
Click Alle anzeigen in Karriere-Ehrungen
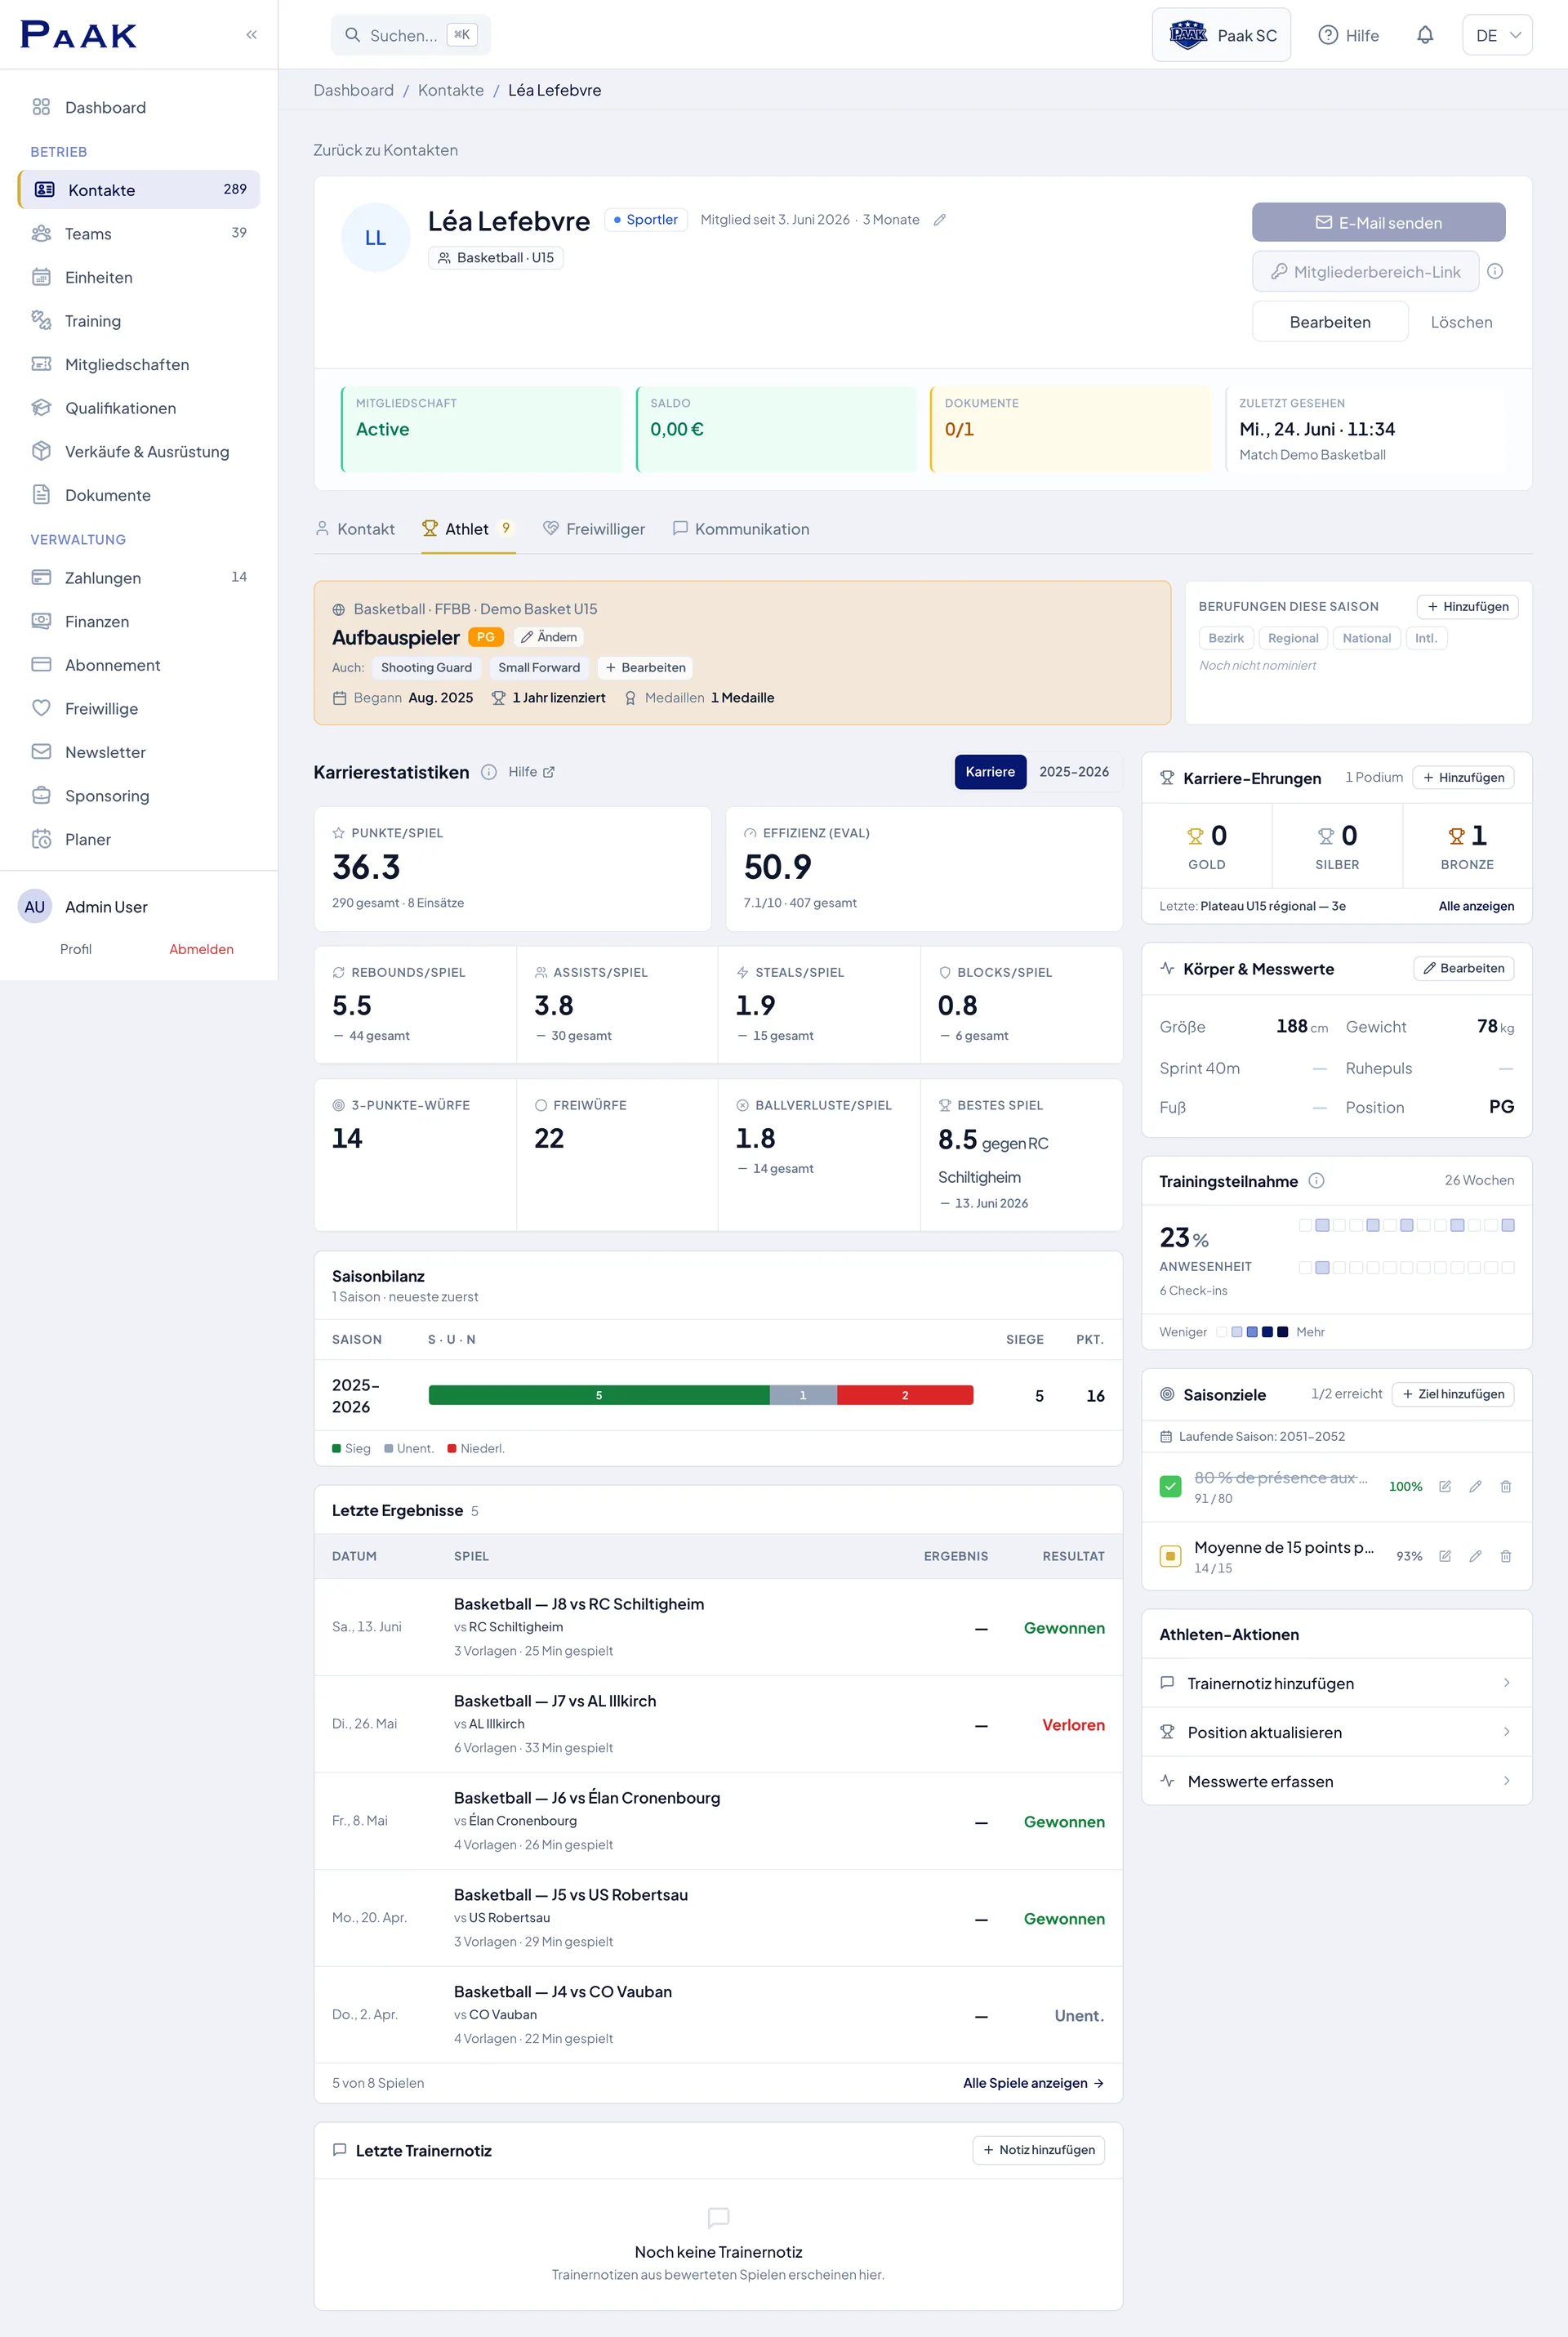pyautogui.click(x=1476, y=906)
